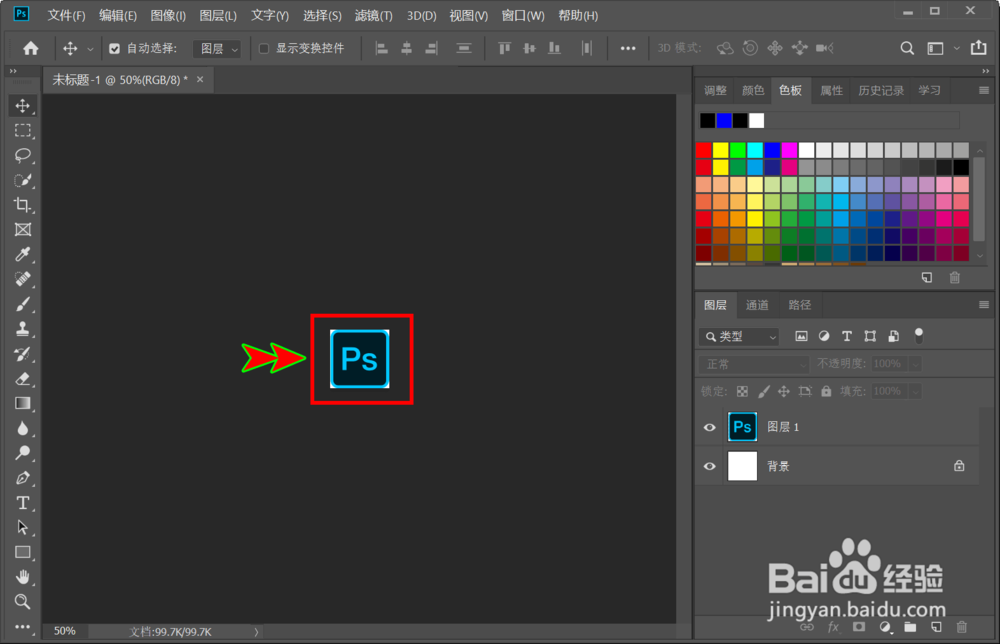Select the Eyedropper tool
This screenshot has height=644, width=1000.
pyautogui.click(x=23, y=254)
